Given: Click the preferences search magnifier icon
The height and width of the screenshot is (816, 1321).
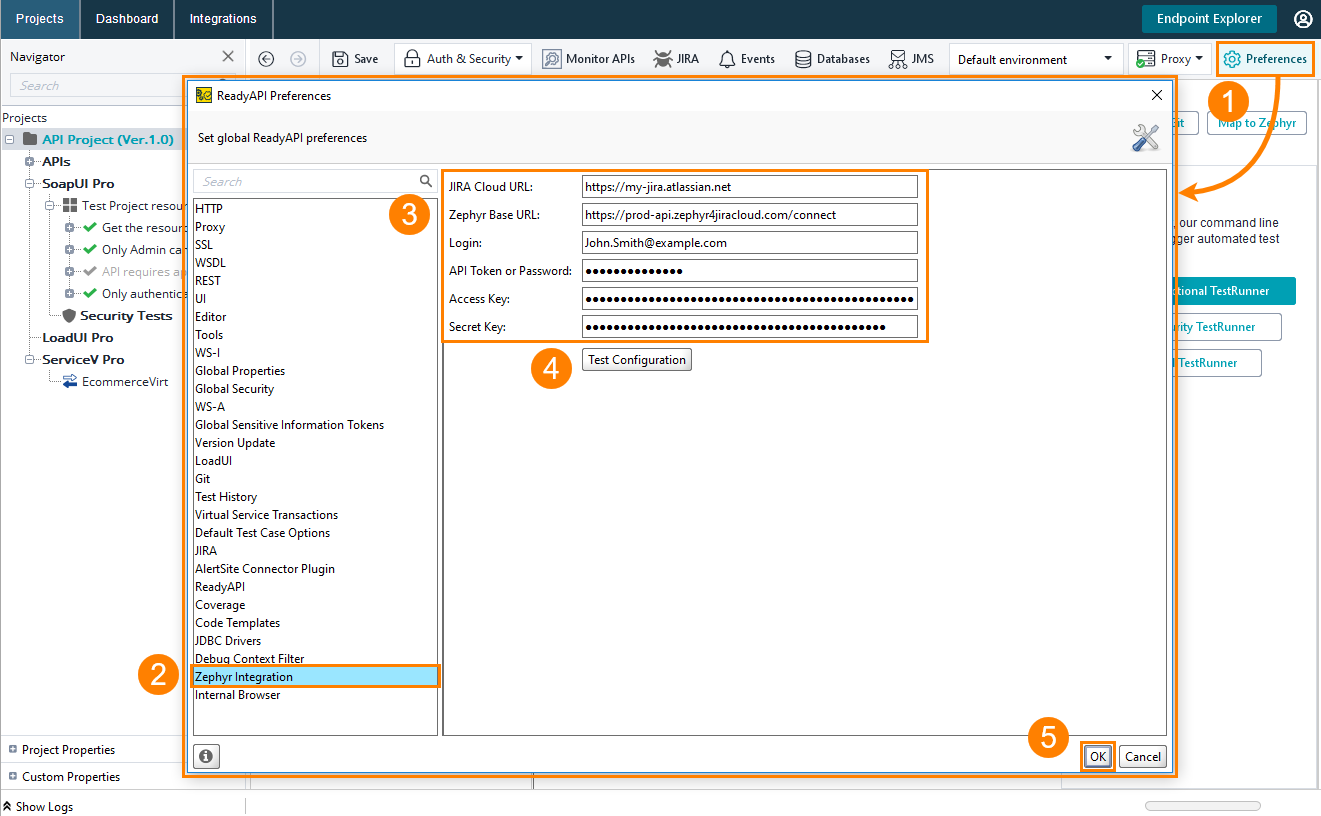Looking at the screenshot, I should pyautogui.click(x=426, y=181).
